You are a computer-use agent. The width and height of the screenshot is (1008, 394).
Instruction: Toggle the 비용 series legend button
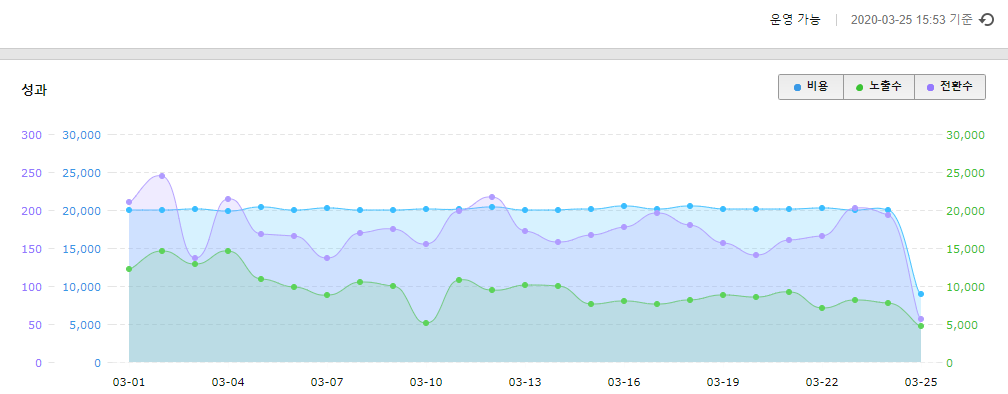tap(811, 87)
